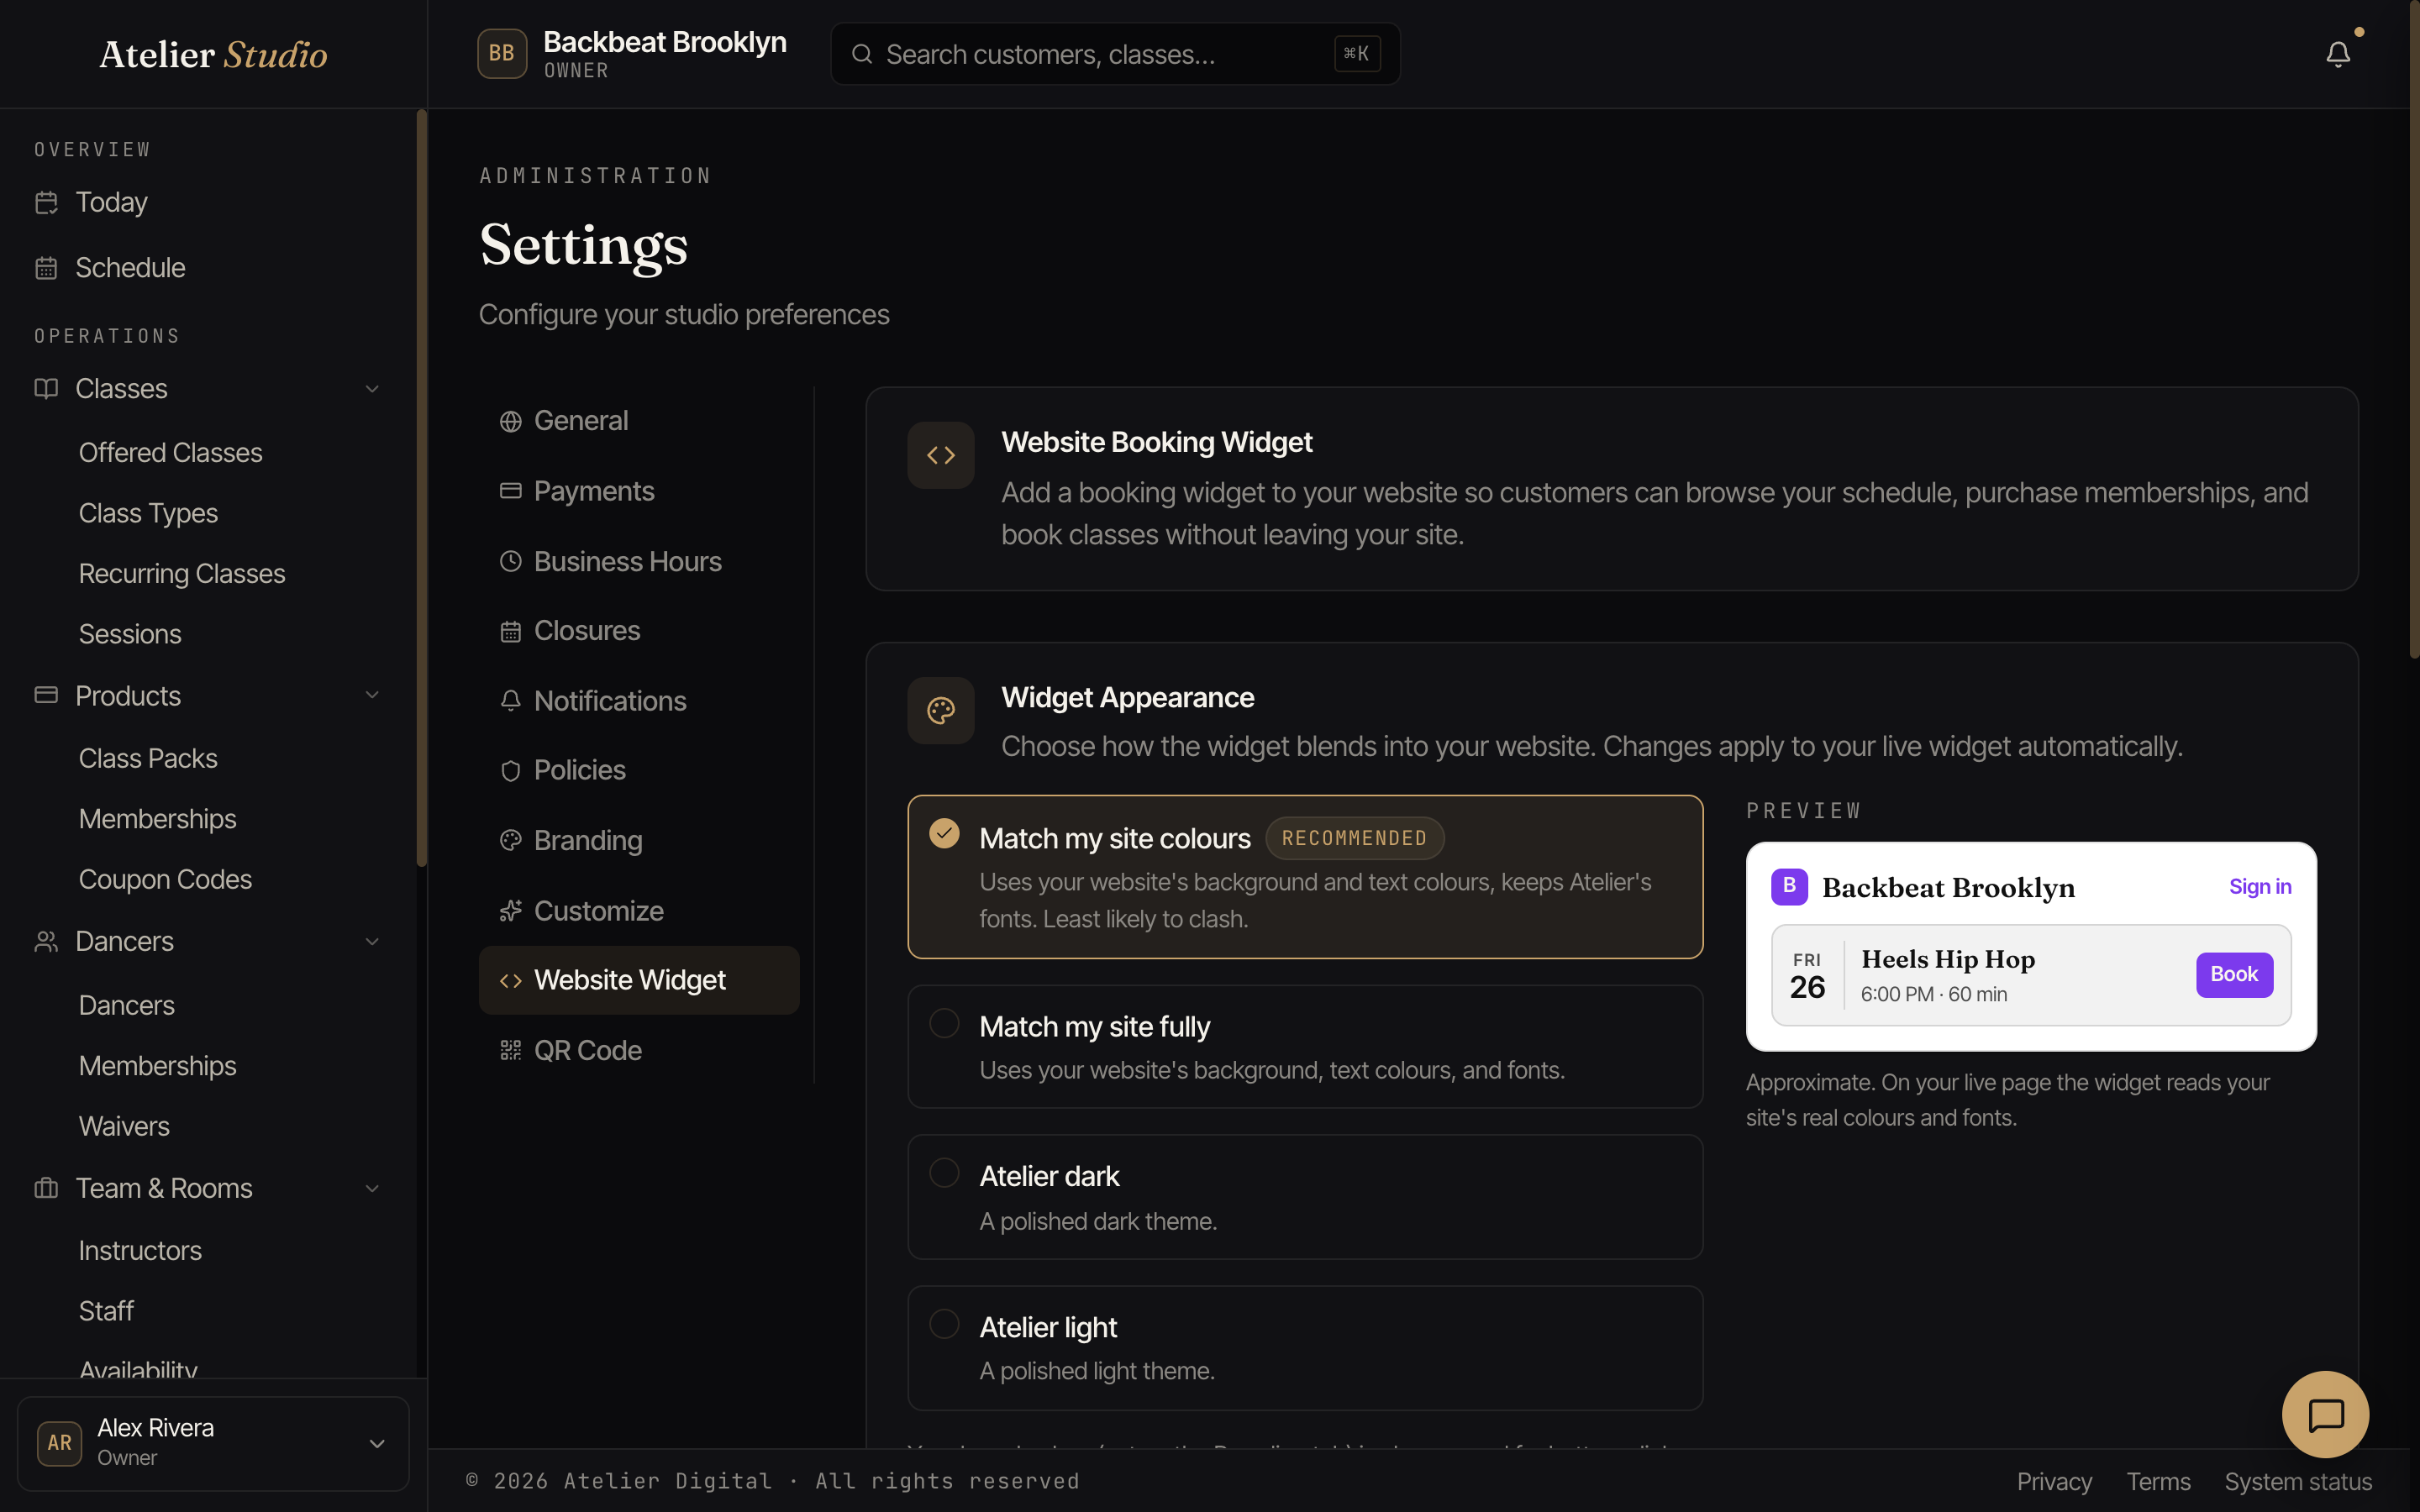The height and width of the screenshot is (1512, 2420).
Task: Click the purple B logo in preview
Action: [x=1789, y=887]
